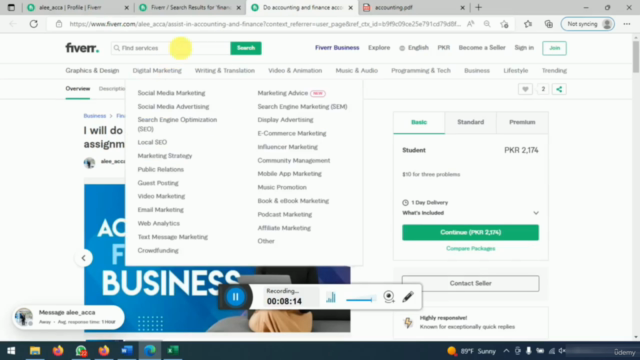Screen dimensions: 640x360
Task: Select the Premium package tab
Action: tap(522, 122)
